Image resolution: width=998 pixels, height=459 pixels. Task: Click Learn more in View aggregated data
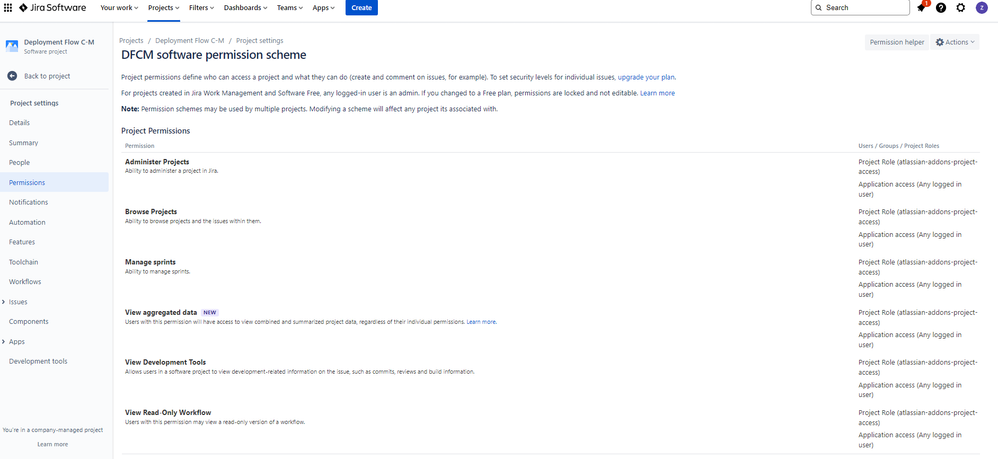point(481,322)
